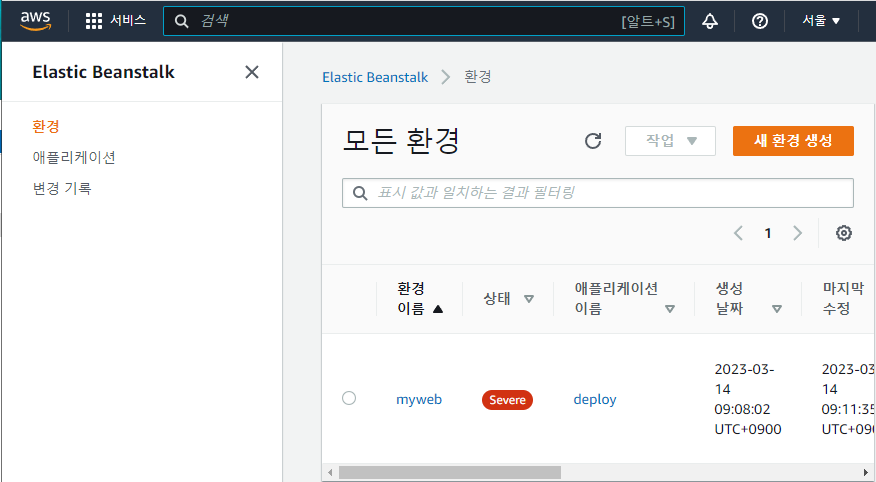
Task: Select 환경 in the sidebar
Action: [46, 126]
